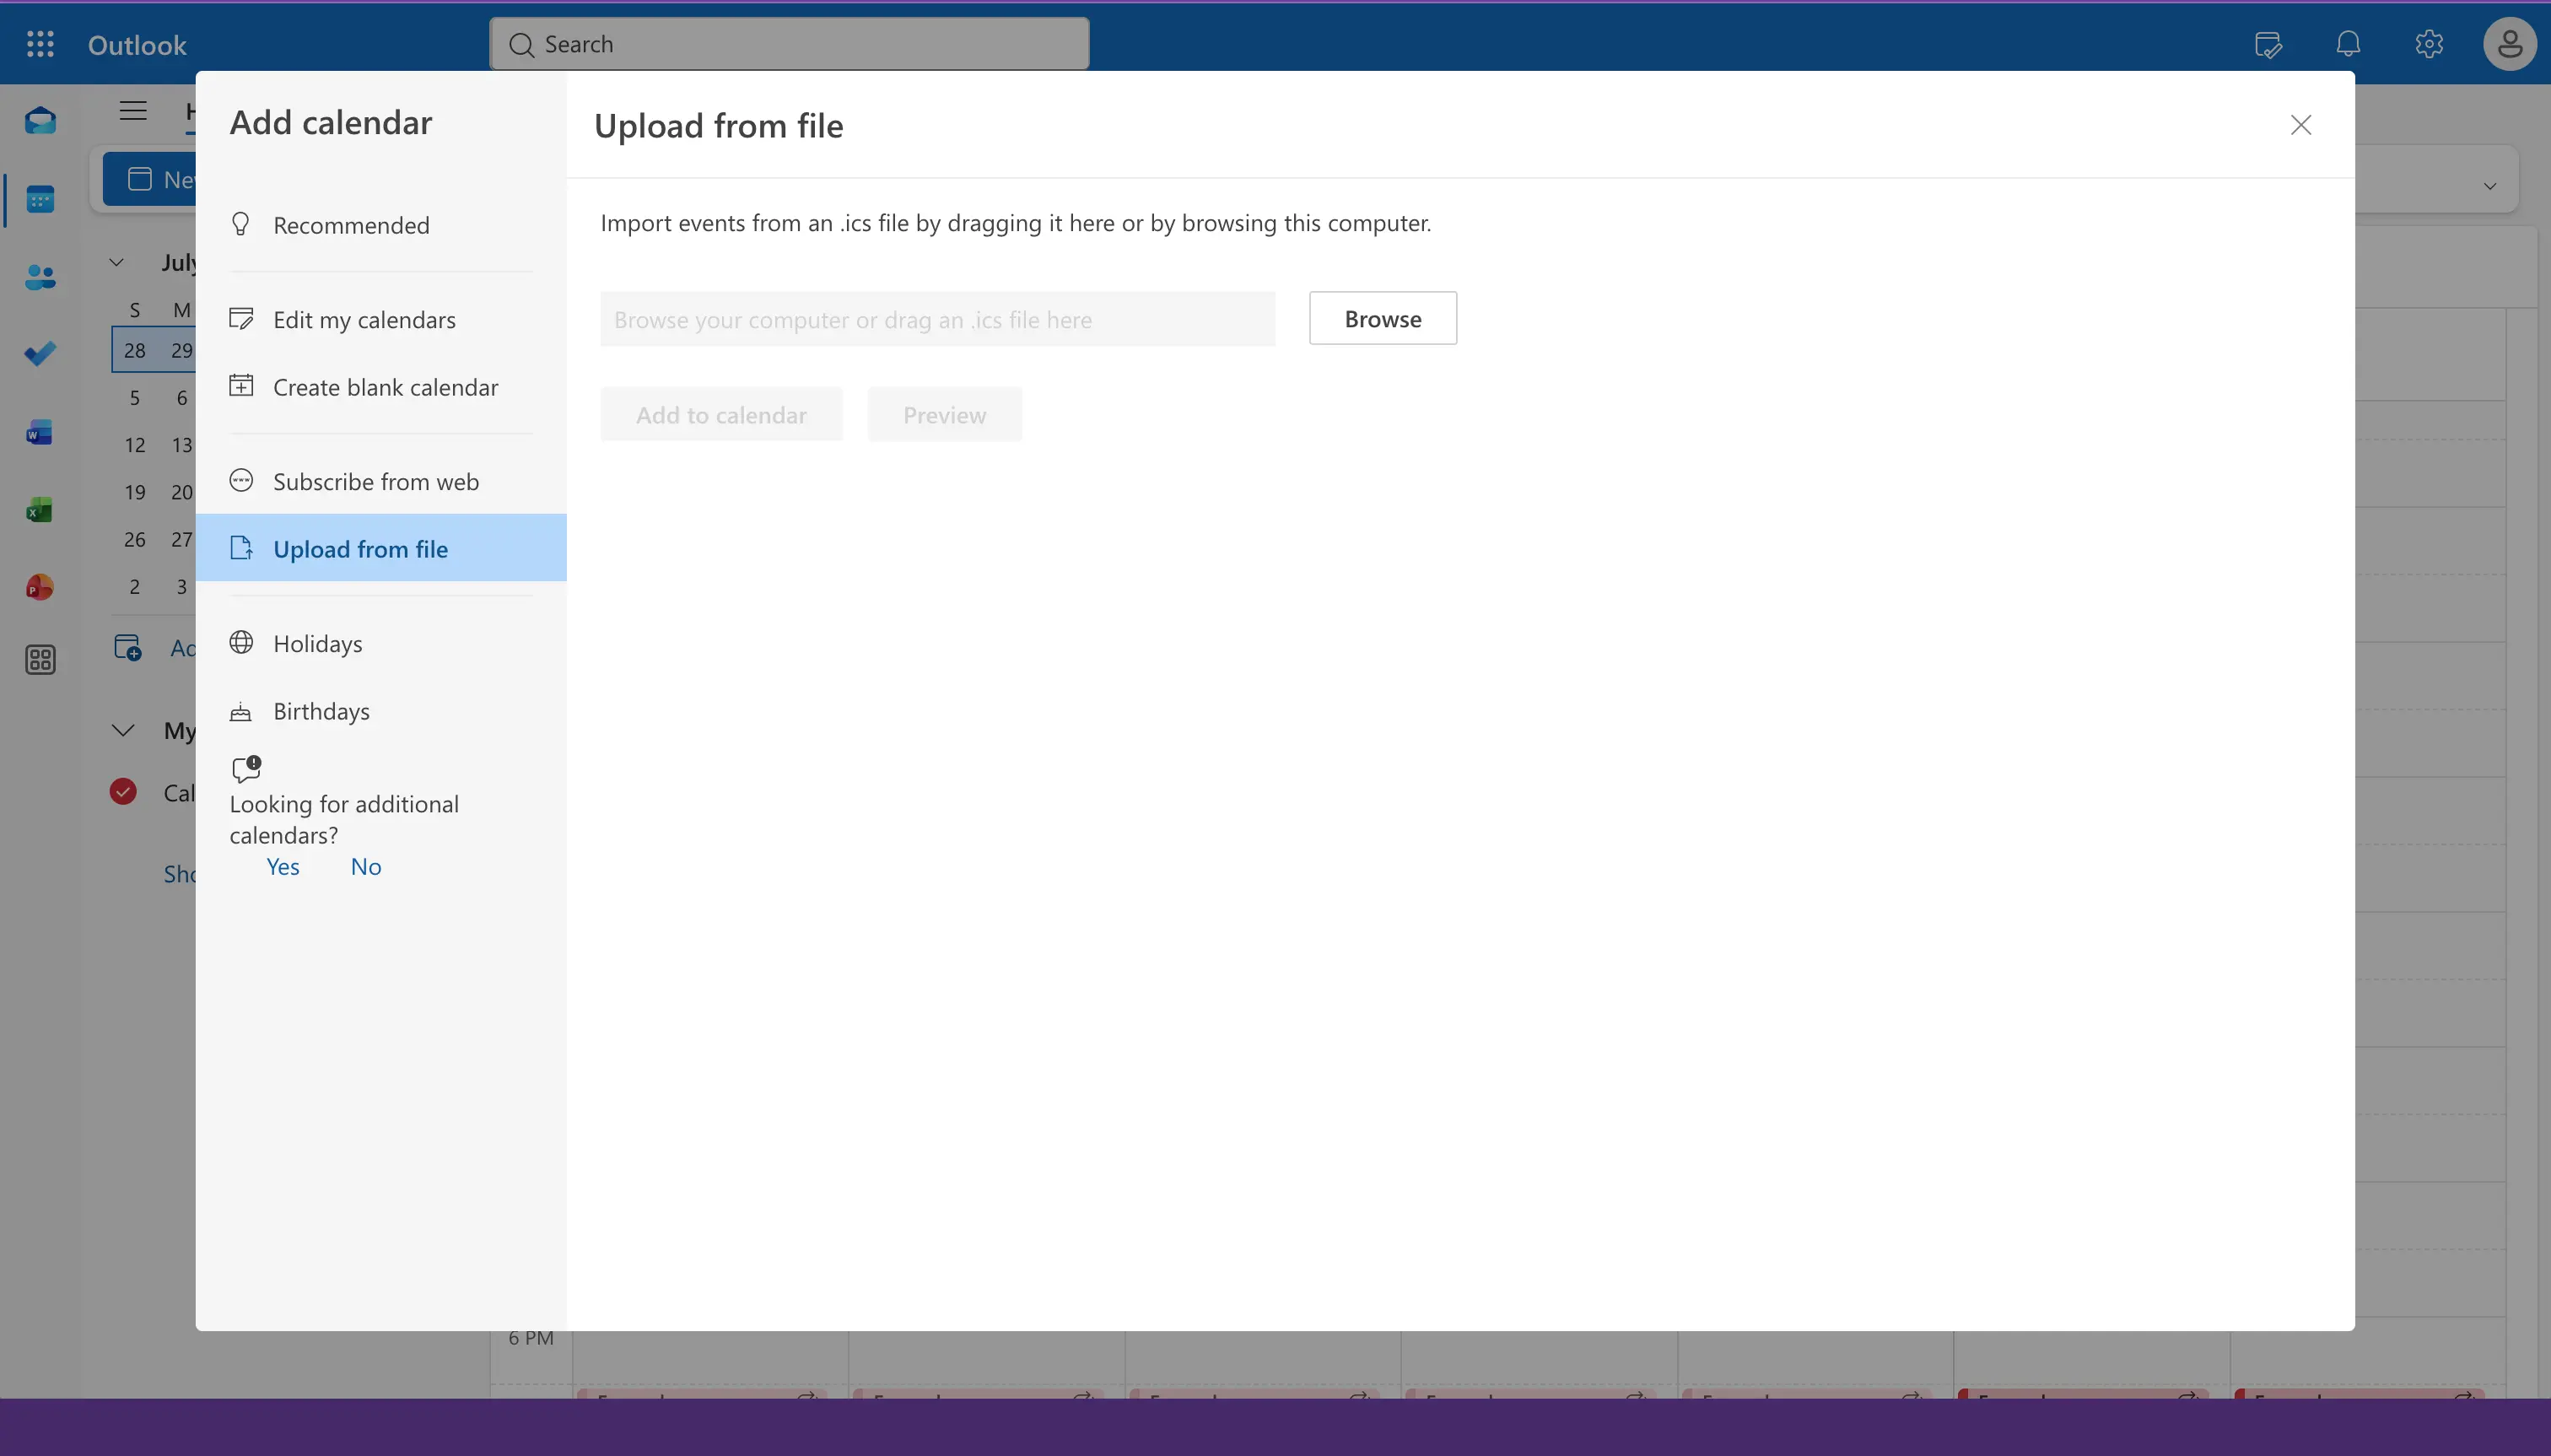The width and height of the screenshot is (2551, 1456).
Task: Select day 6 in mini calendar
Action: click(x=182, y=398)
